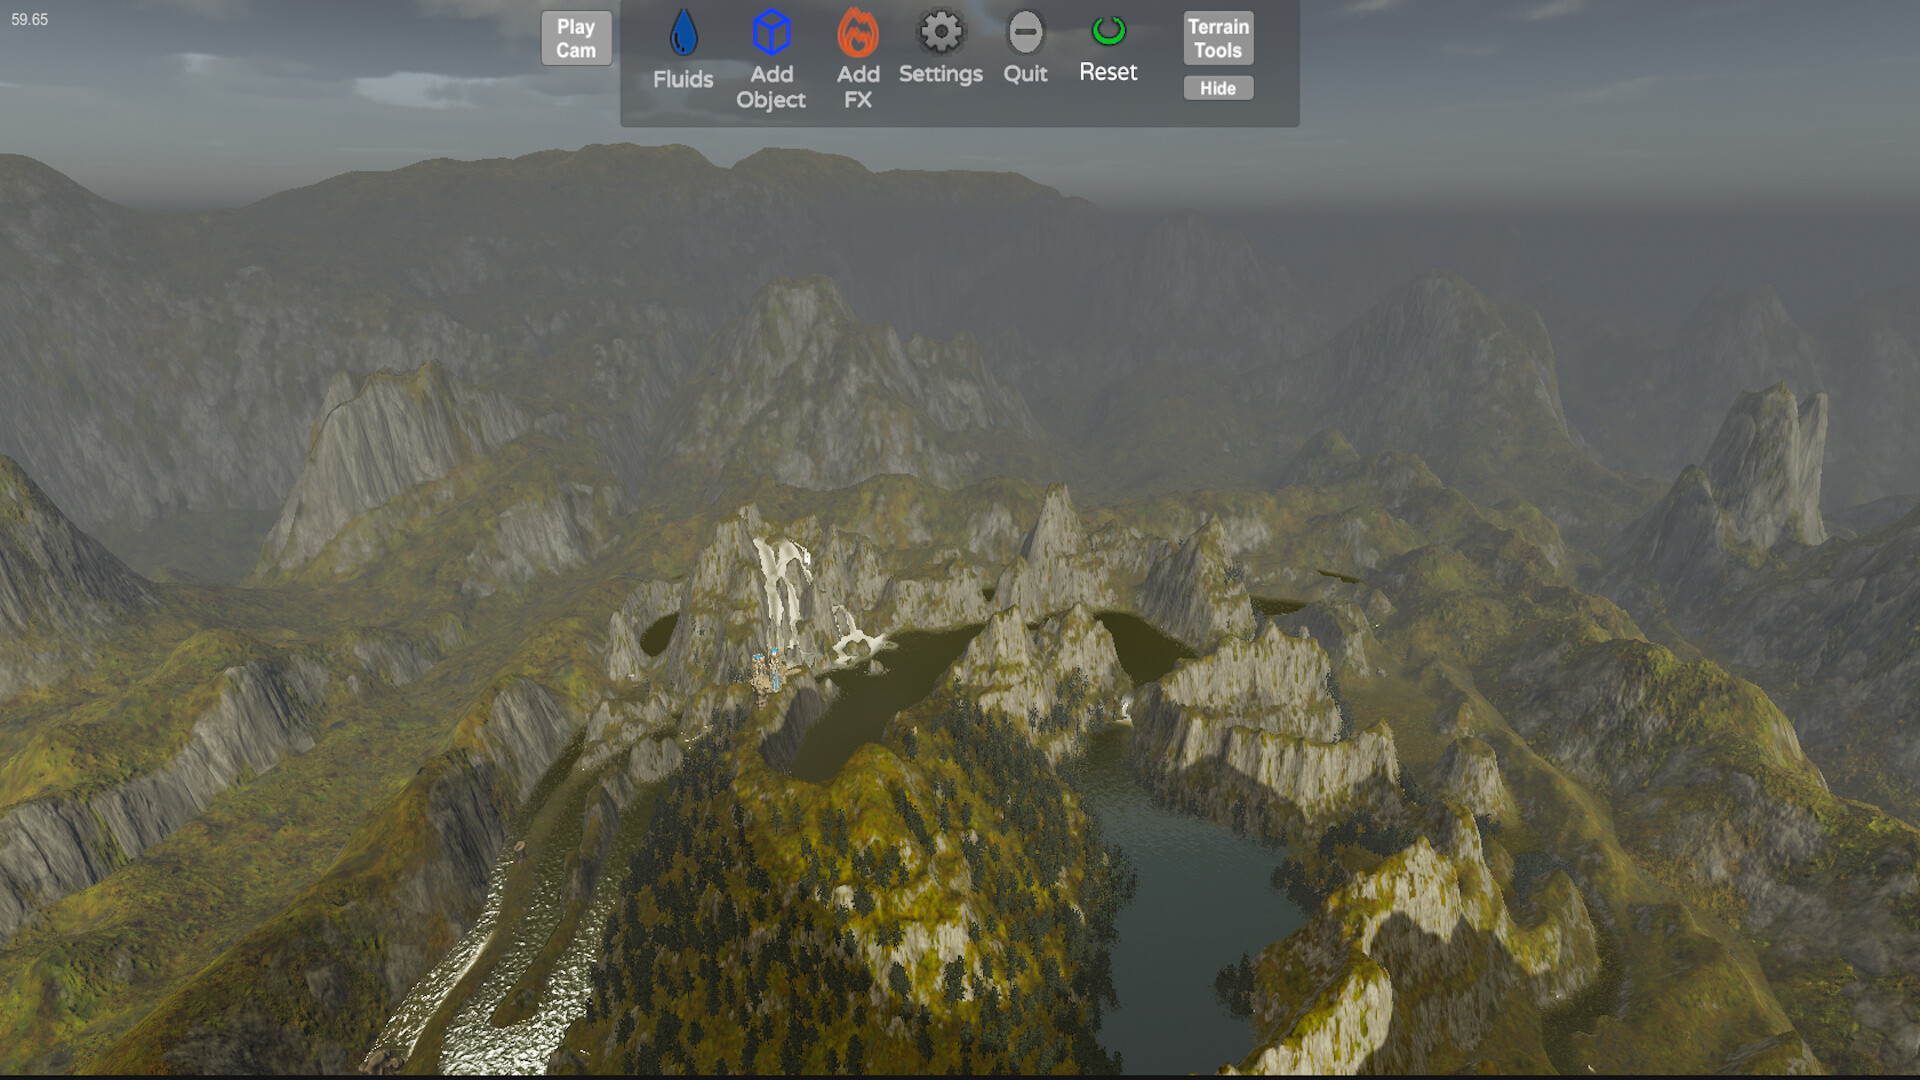Open Settings via the gear icon
The width and height of the screenshot is (1920, 1080).
[939, 33]
